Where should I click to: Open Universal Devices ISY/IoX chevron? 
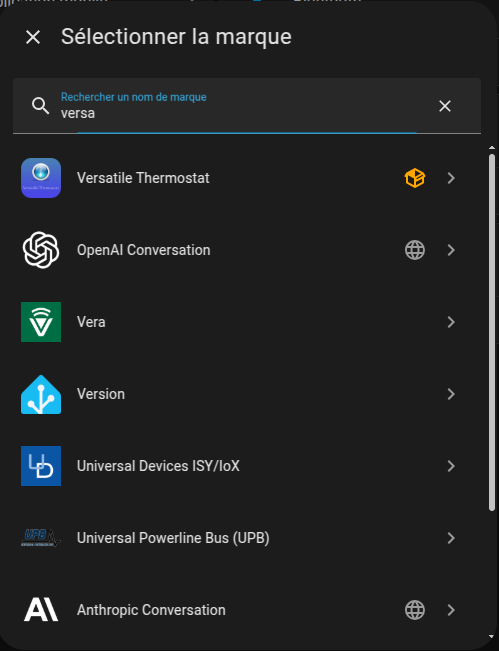(451, 466)
